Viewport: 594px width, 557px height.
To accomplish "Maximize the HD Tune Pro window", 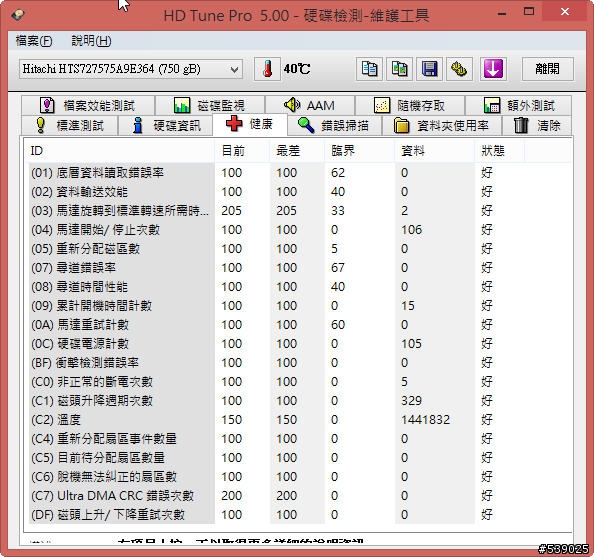I will pyautogui.click(x=529, y=12).
